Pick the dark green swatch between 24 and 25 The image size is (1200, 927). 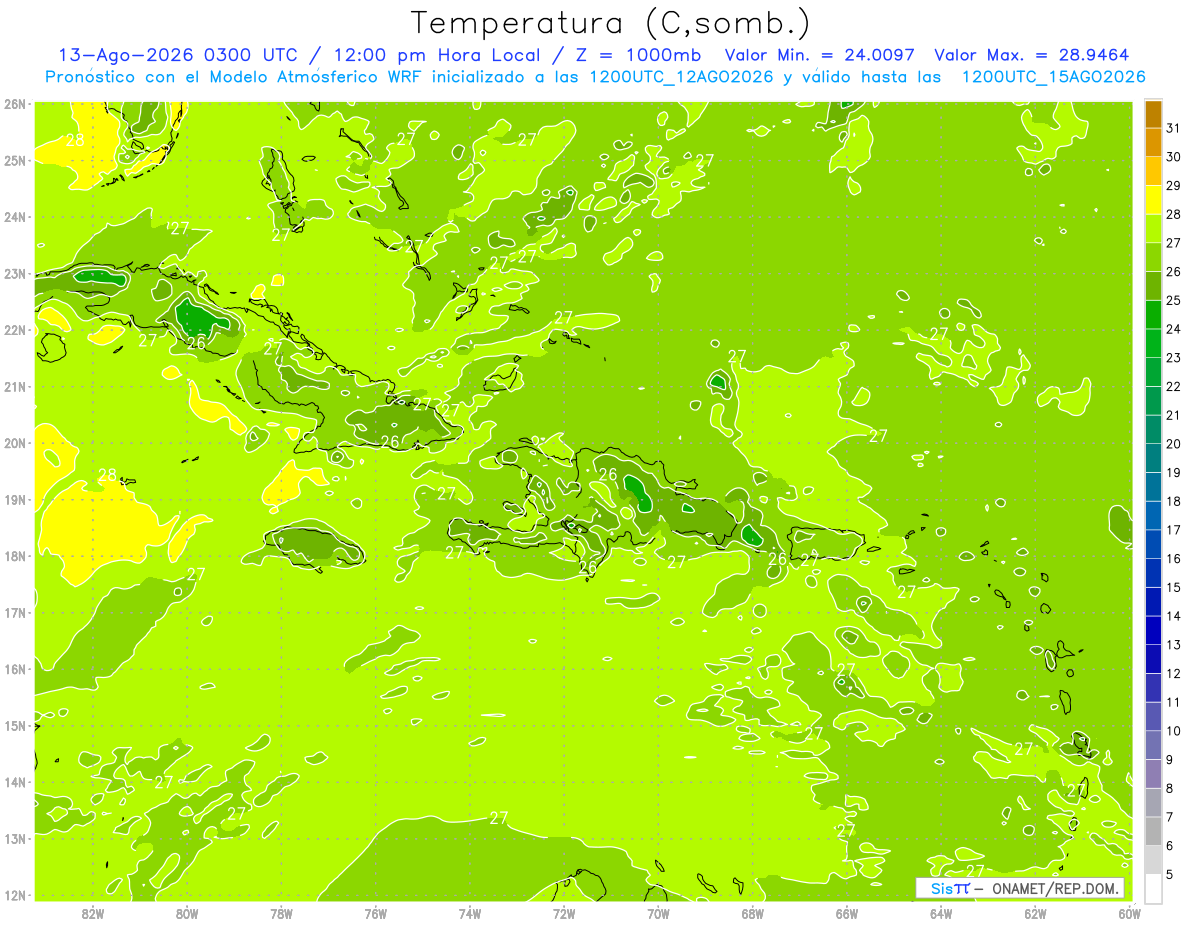[x=1153, y=314]
